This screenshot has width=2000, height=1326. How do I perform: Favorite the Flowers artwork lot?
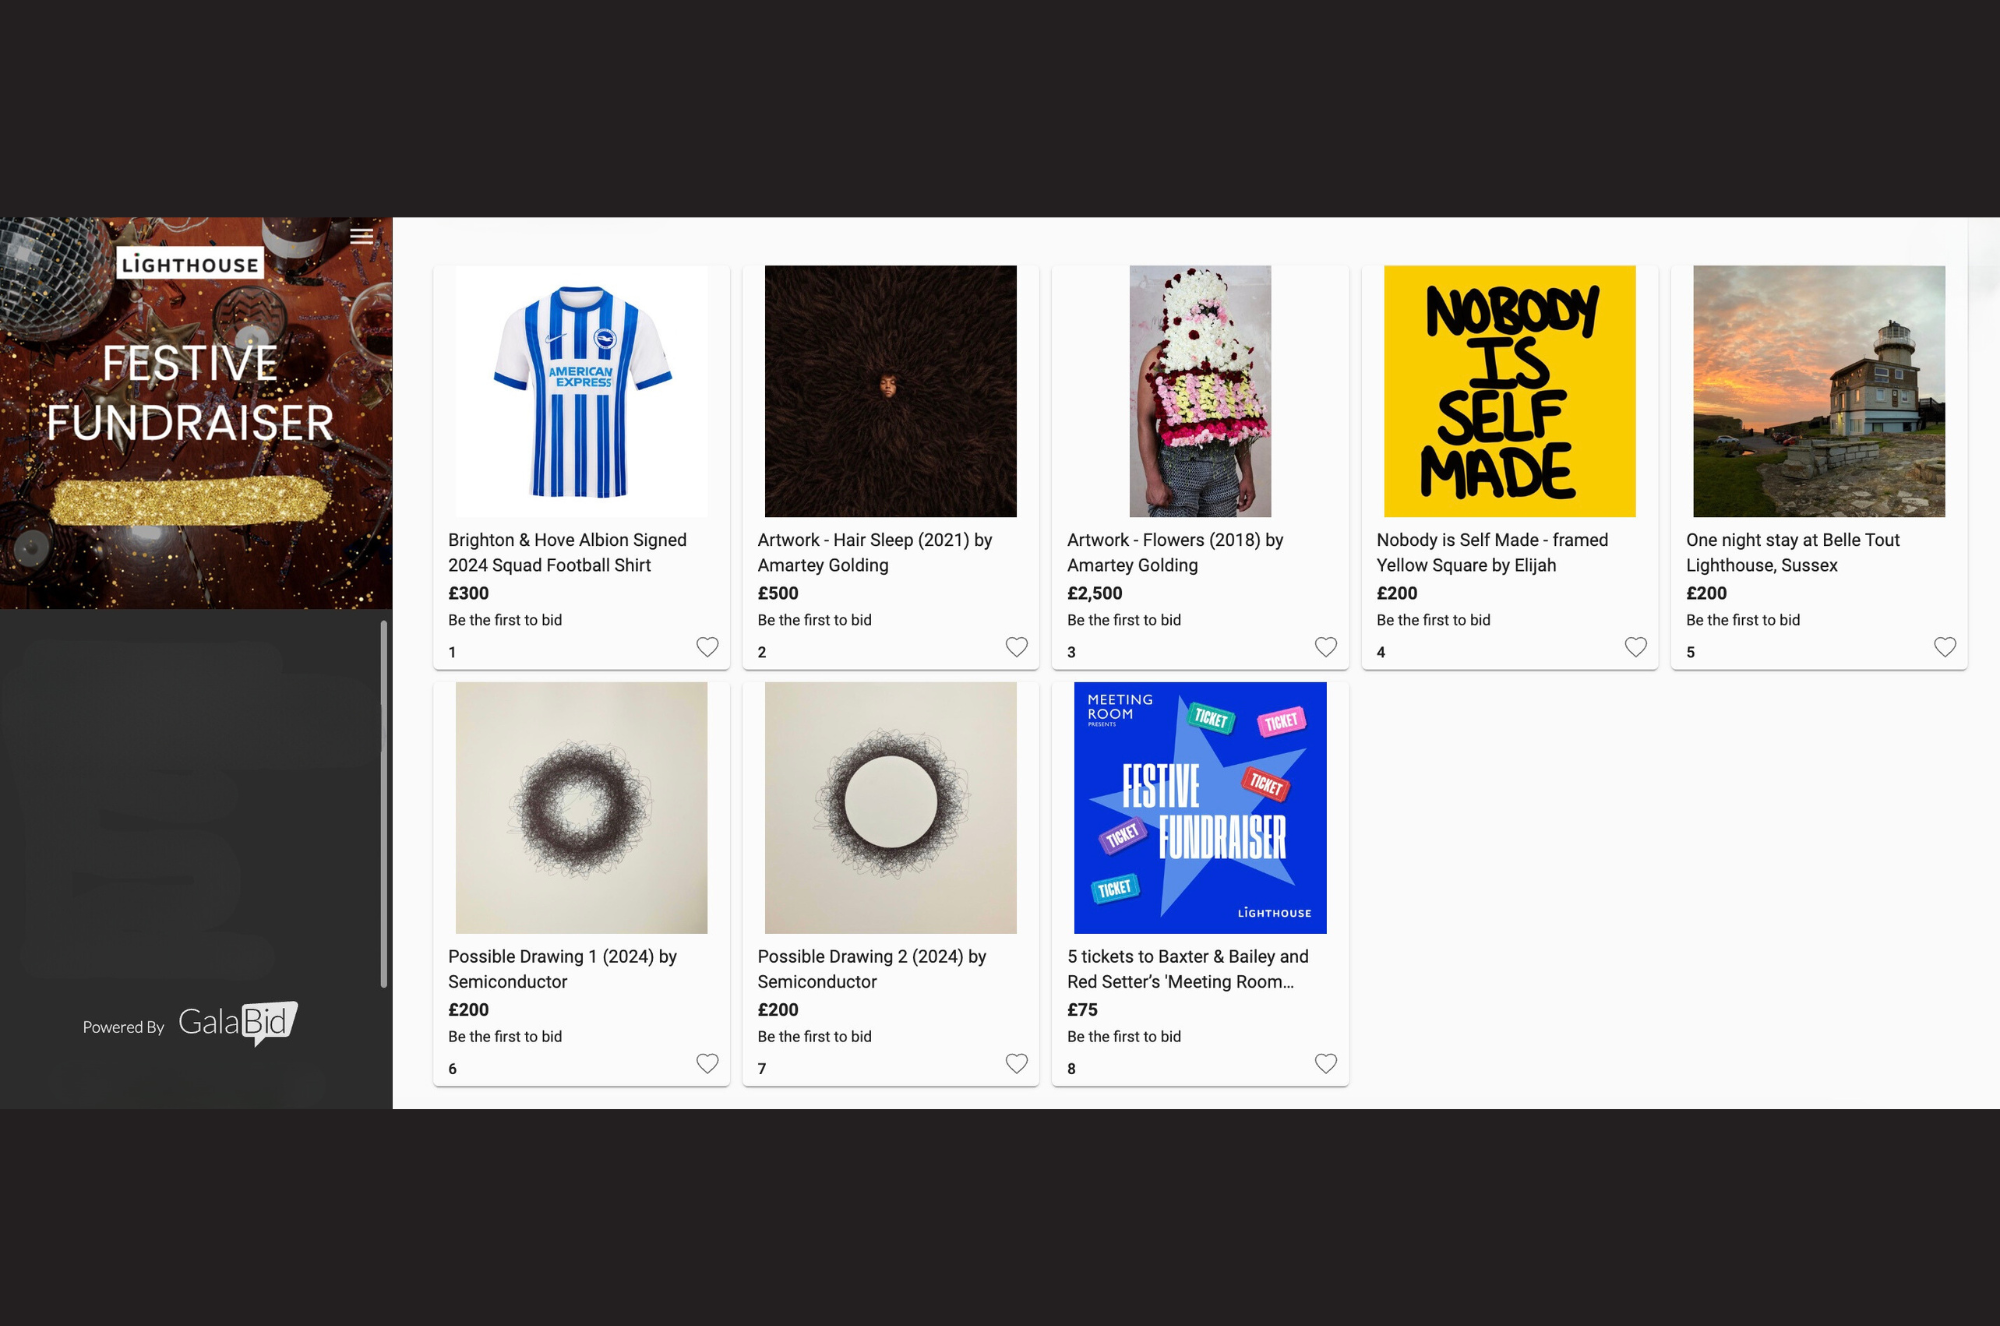[1326, 647]
